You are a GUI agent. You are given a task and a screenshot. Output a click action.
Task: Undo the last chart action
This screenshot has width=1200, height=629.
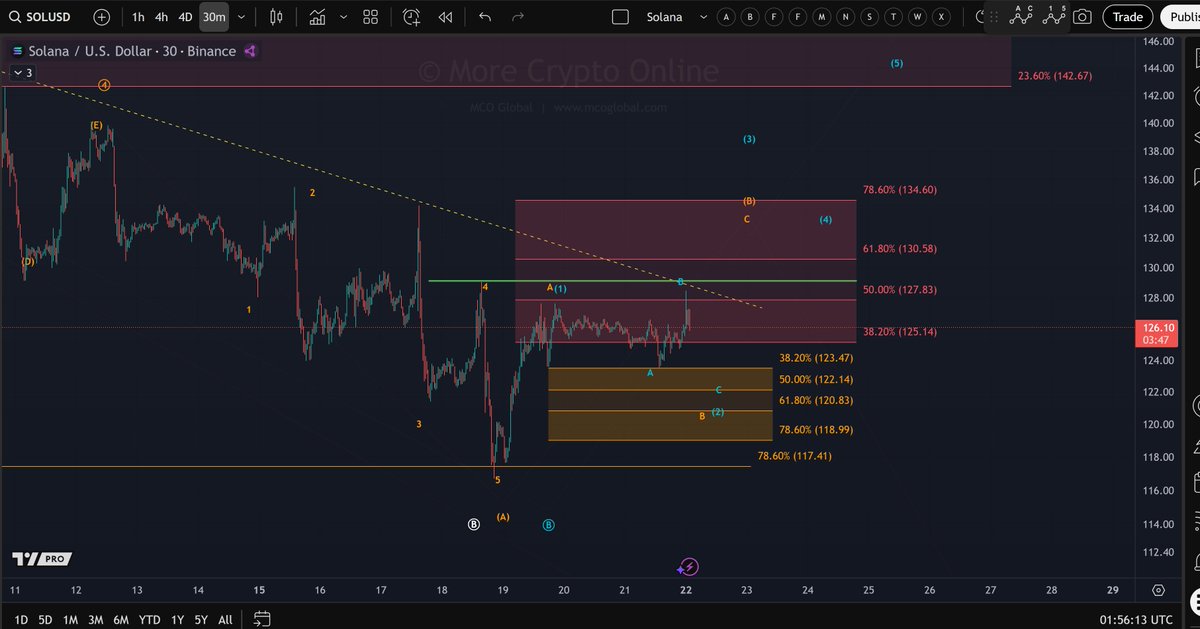(485, 17)
